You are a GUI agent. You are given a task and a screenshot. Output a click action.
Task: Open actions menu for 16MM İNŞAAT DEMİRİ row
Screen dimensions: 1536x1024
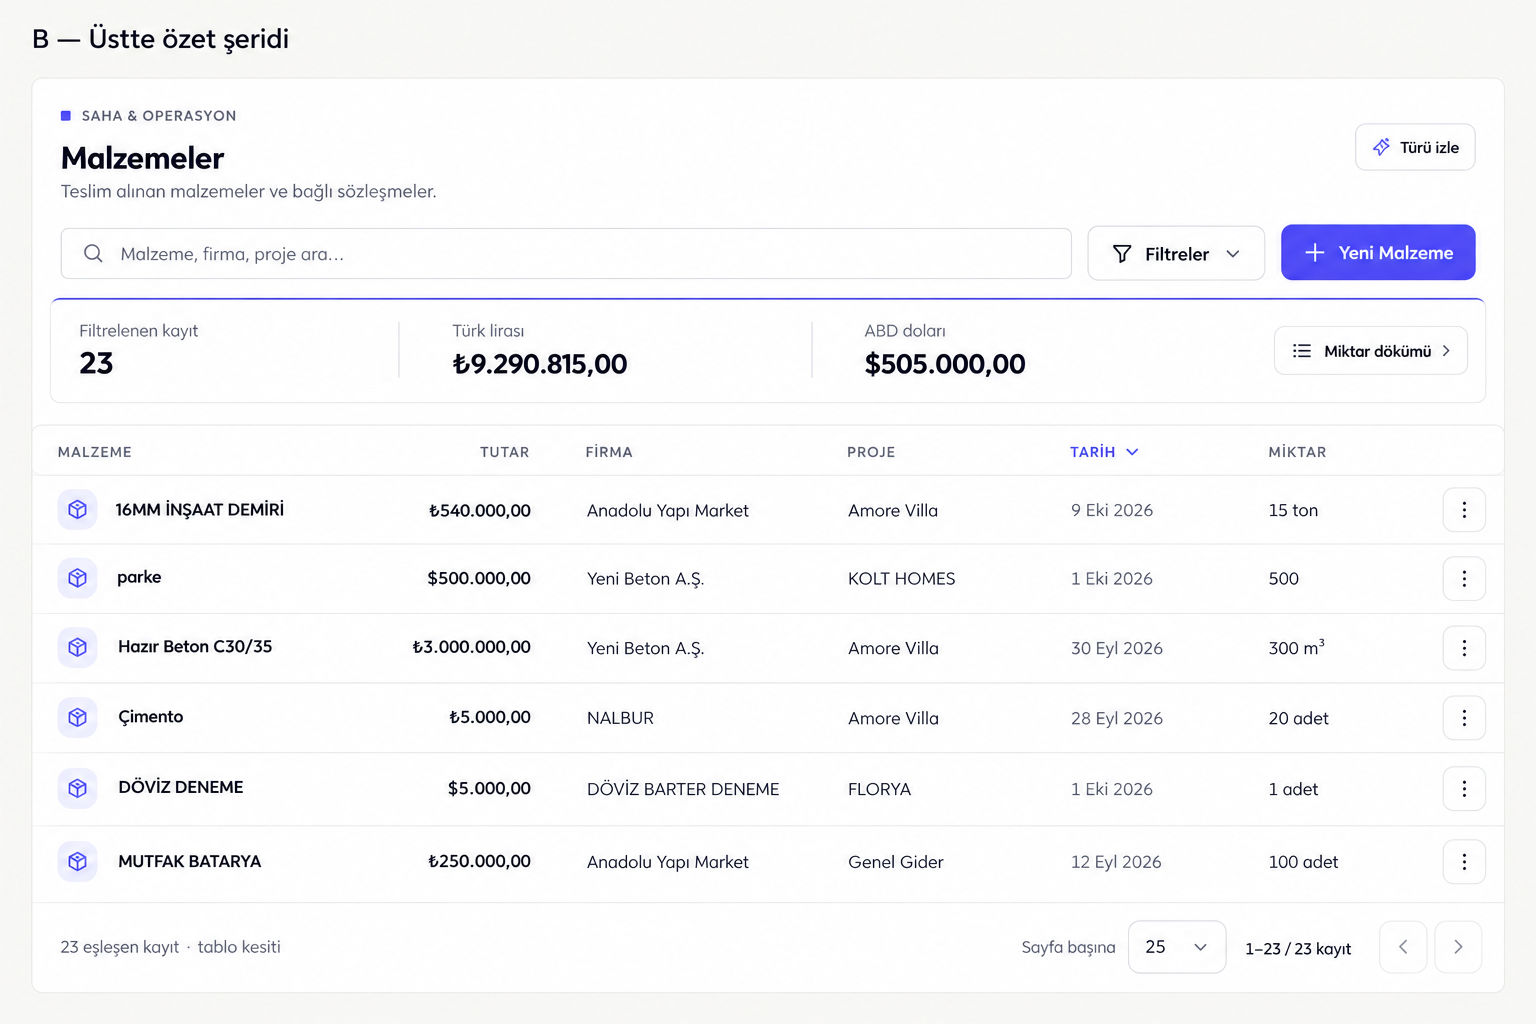(x=1464, y=510)
